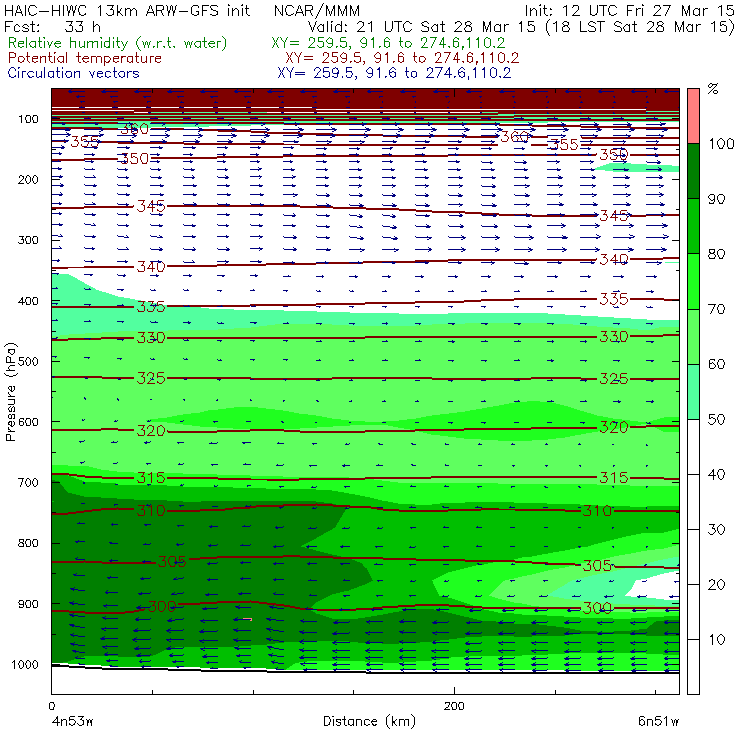The image size is (740, 740).
Task: Click the green 'Relative humidity (w.r.t. water)' label
Action: [x=118, y=43]
